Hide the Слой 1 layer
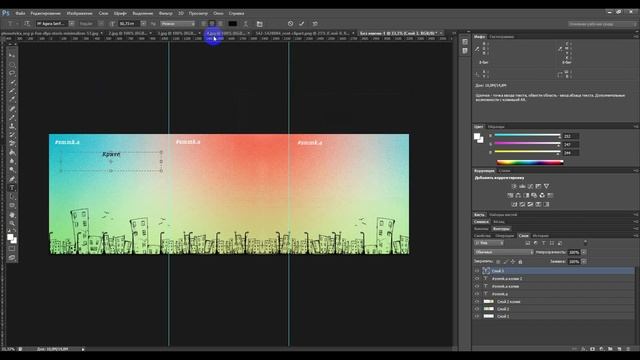Viewport: 640px width, 360px height. point(477,316)
